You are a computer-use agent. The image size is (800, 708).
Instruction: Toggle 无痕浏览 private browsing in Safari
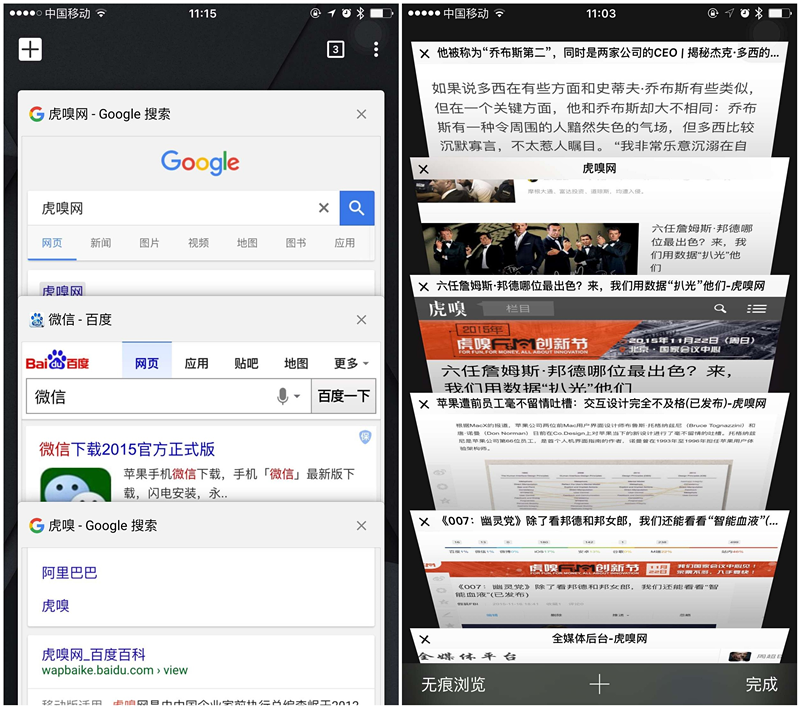(x=453, y=685)
